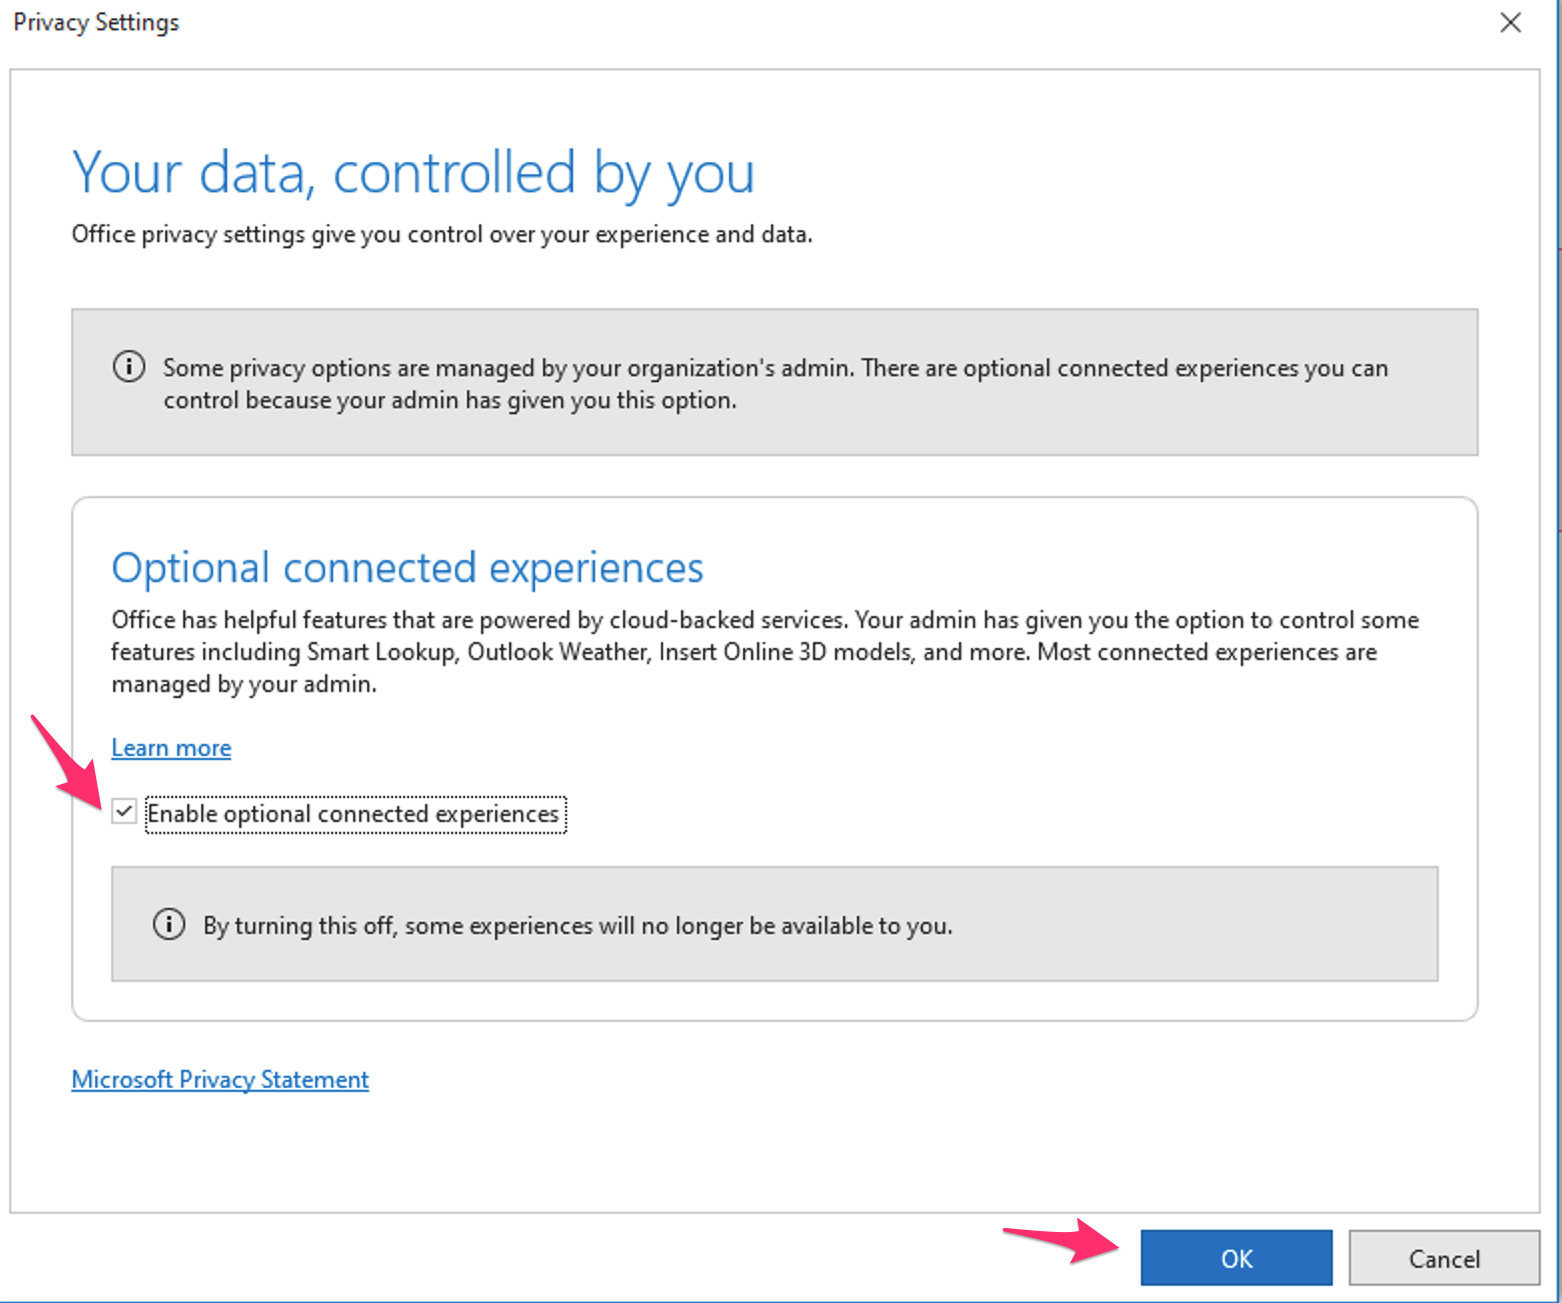Select the info symbol in the gray warning box

(x=168, y=924)
